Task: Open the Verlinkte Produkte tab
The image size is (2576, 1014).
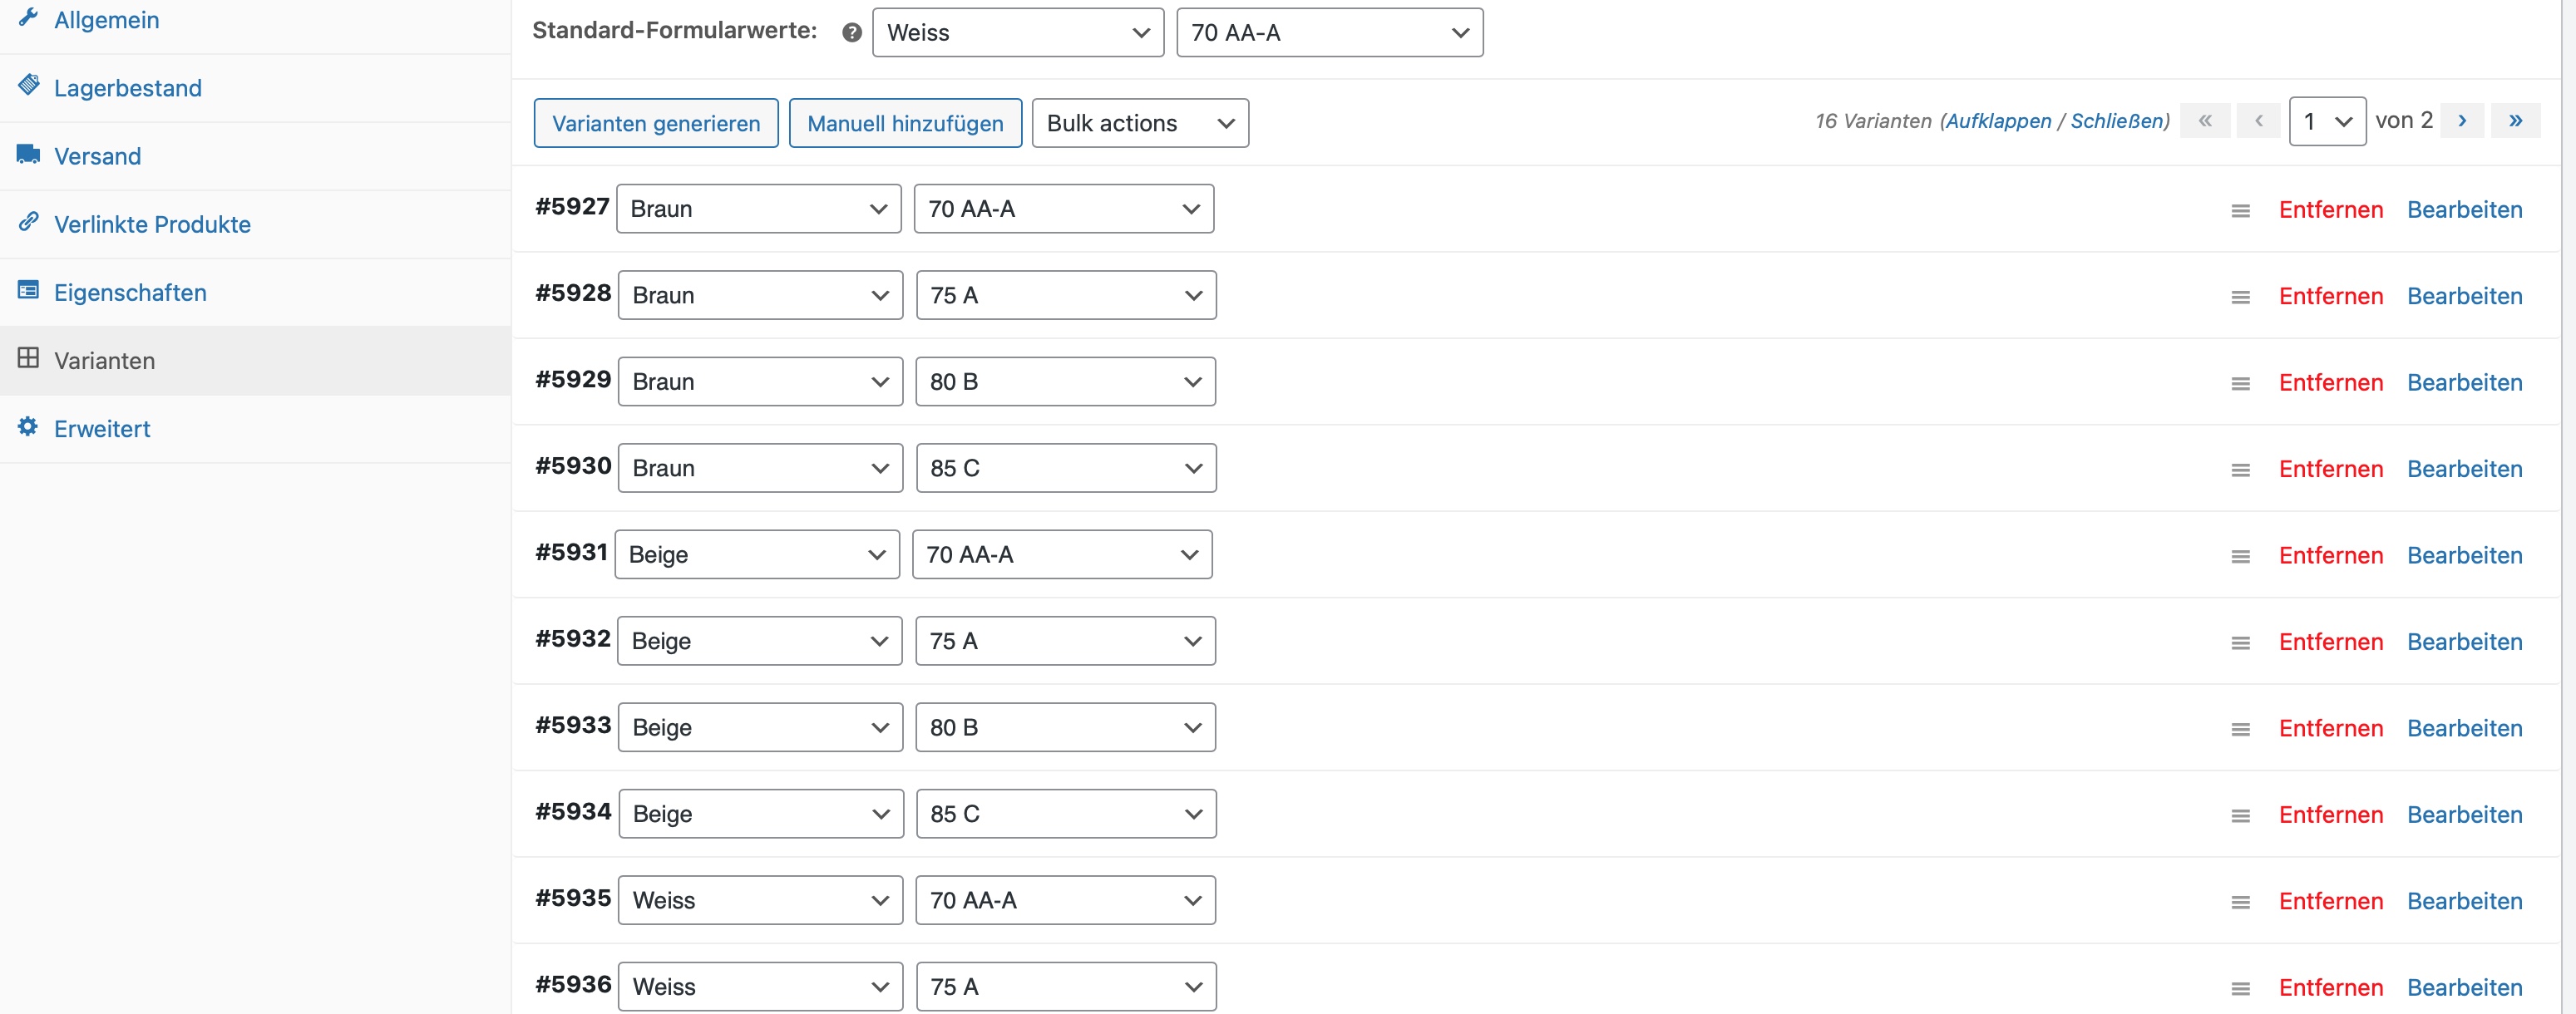Action: click(x=255, y=224)
